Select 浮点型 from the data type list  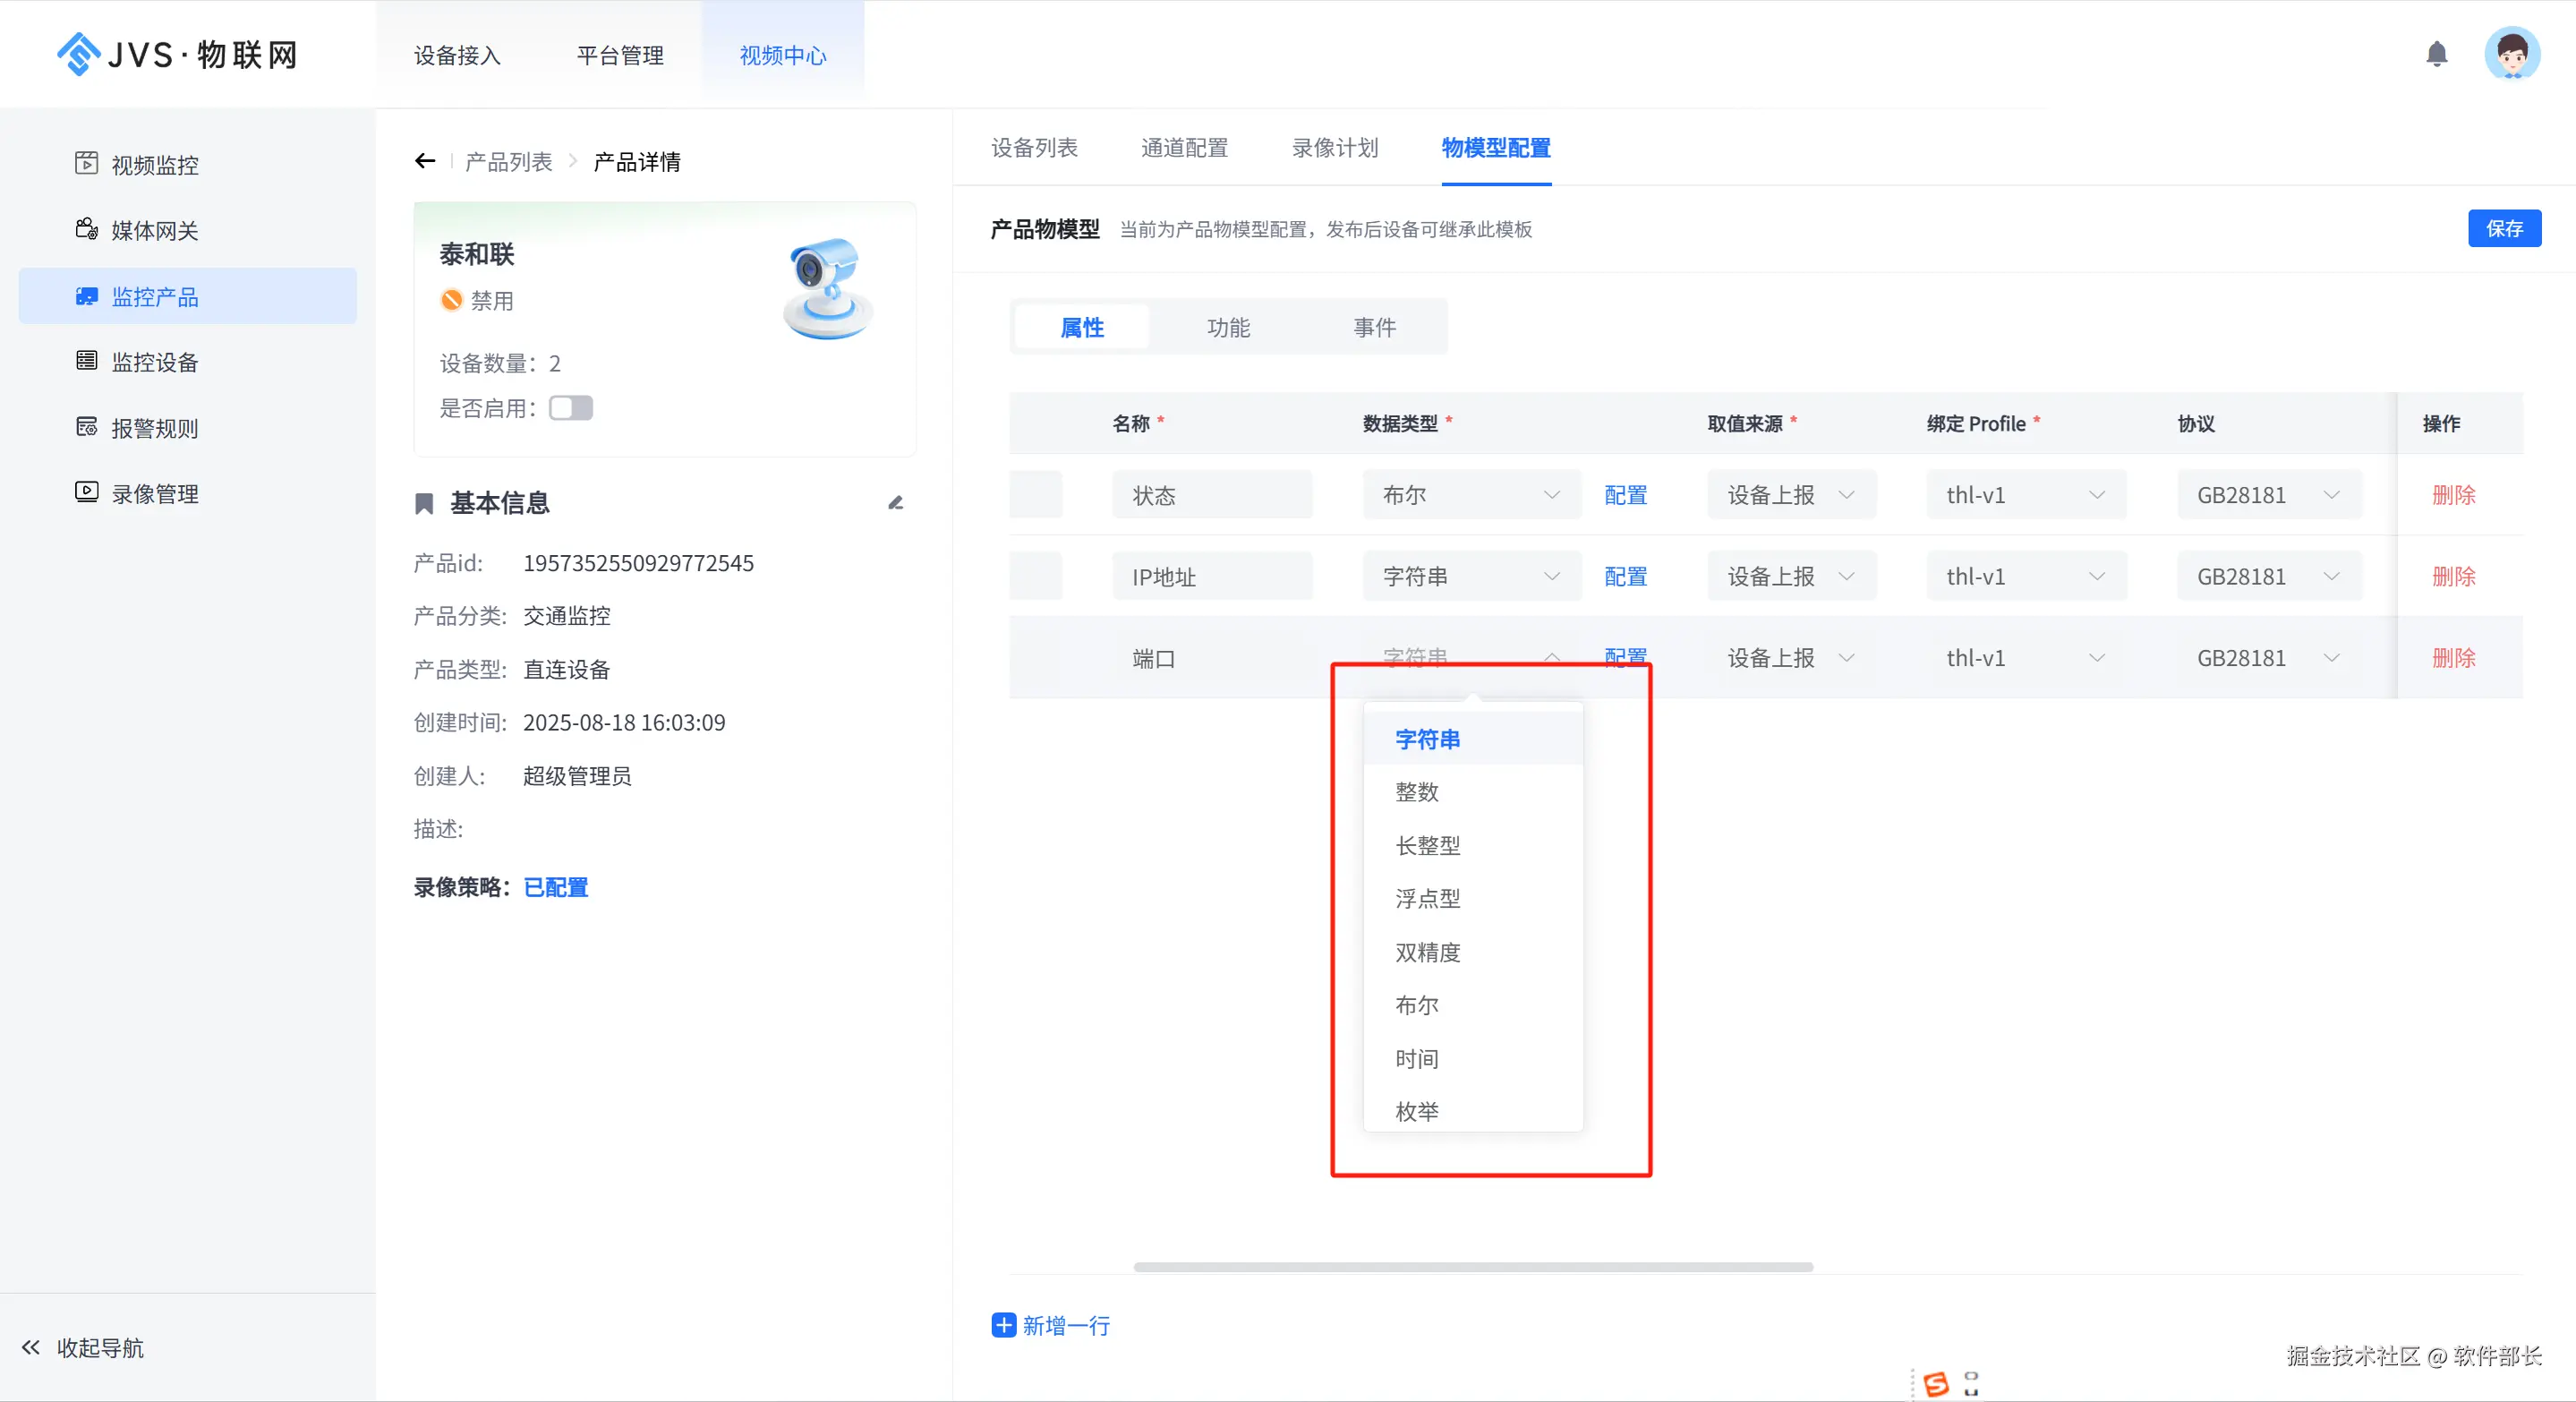[x=1427, y=898]
